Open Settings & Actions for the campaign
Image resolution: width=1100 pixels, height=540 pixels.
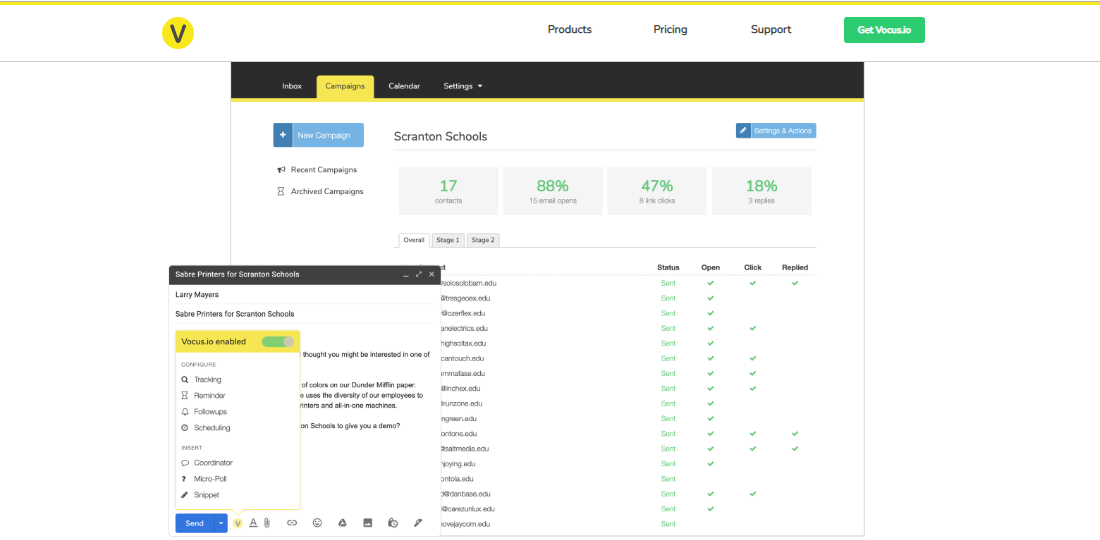pos(776,131)
